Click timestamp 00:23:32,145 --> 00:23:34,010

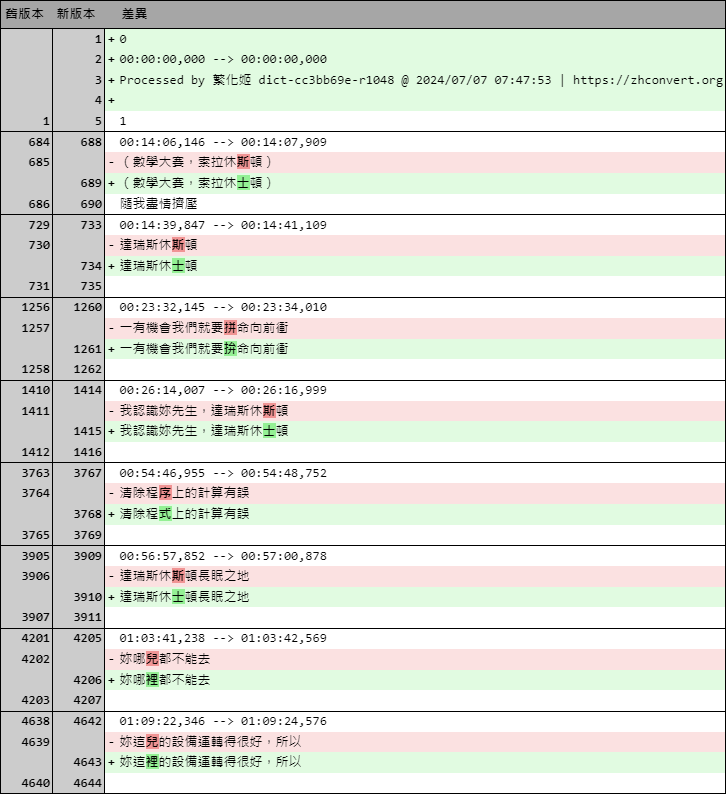pos(223,307)
